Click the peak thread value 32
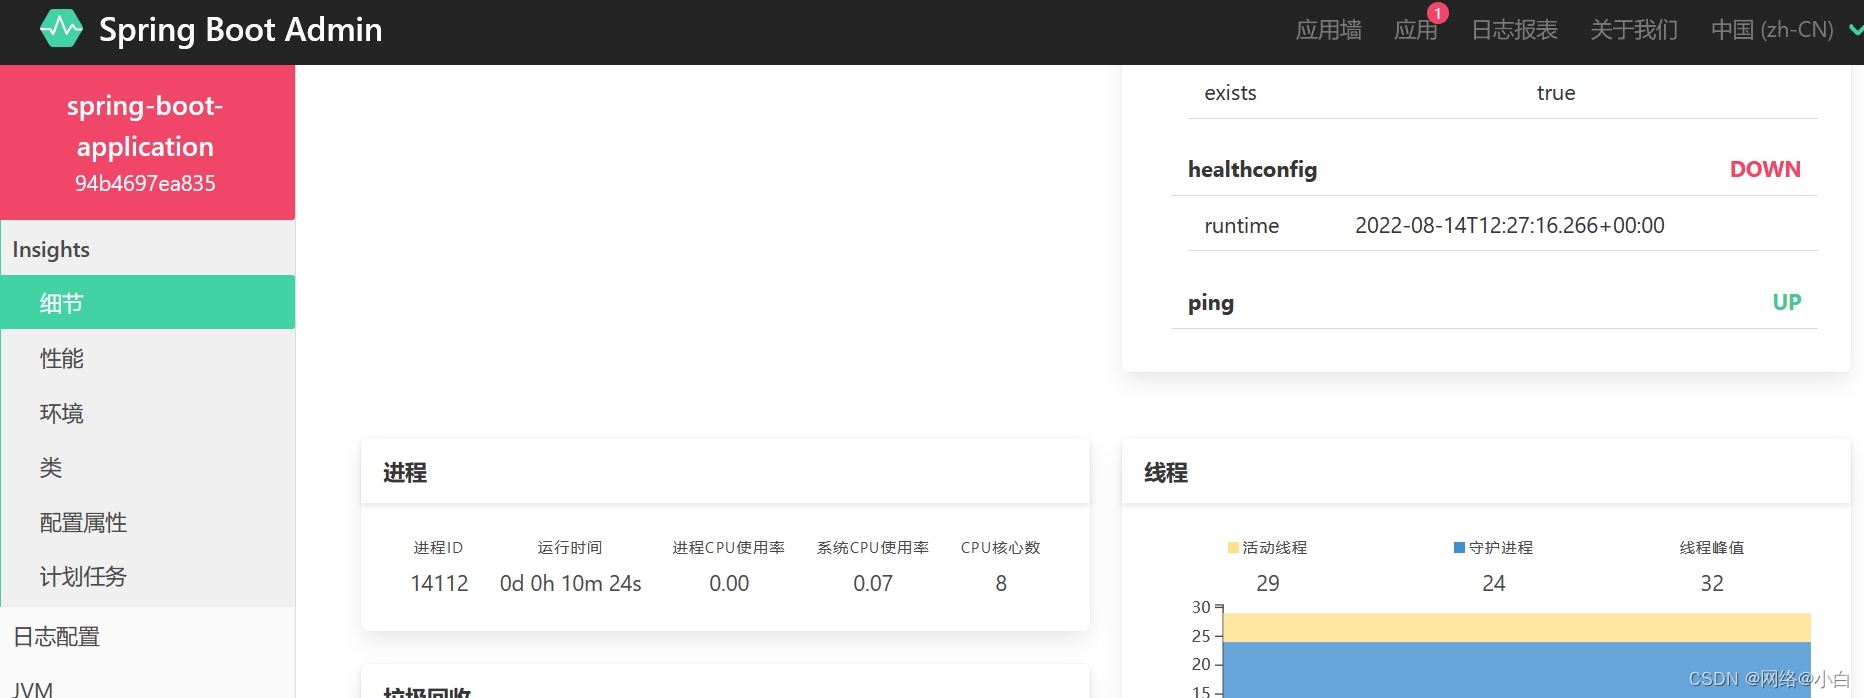 1712,583
